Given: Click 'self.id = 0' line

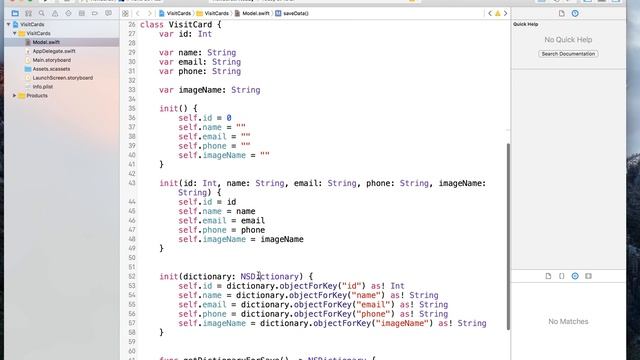Looking at the screenshot, I should [205, 118].
